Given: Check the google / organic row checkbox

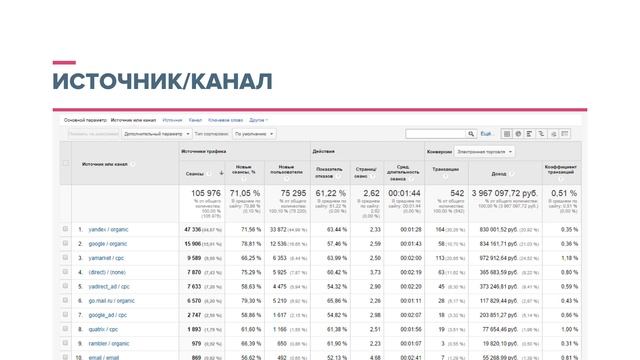Looking at the screenshot, I should tap(65, 243).
